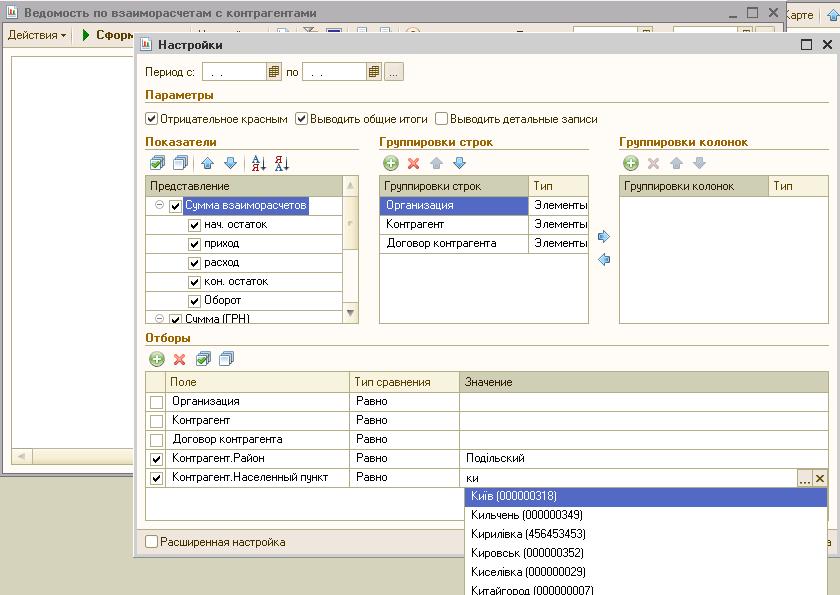Uncheck all indicators in the Показатели toolbar
840x595 pixels.
181,163
